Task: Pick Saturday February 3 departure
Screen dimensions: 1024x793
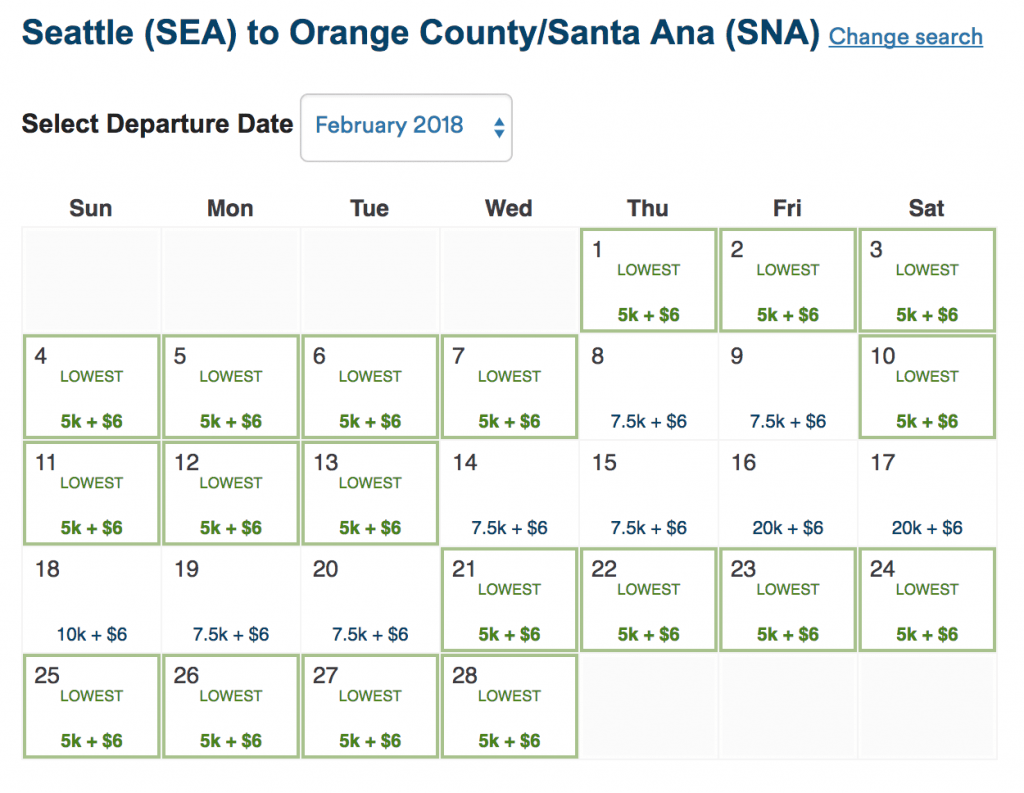Action: point(926,281)
